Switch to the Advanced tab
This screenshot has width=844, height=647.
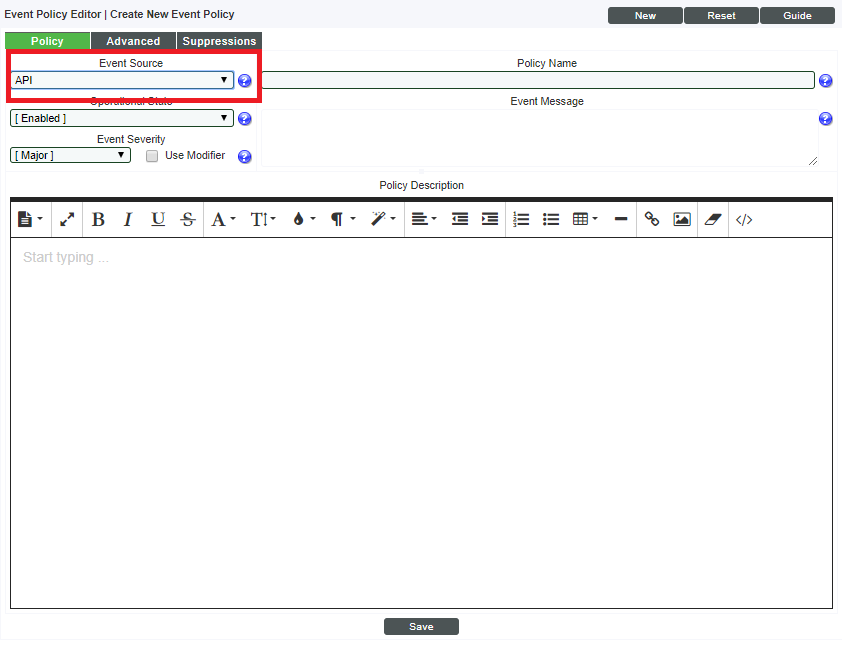coord(133,41)
